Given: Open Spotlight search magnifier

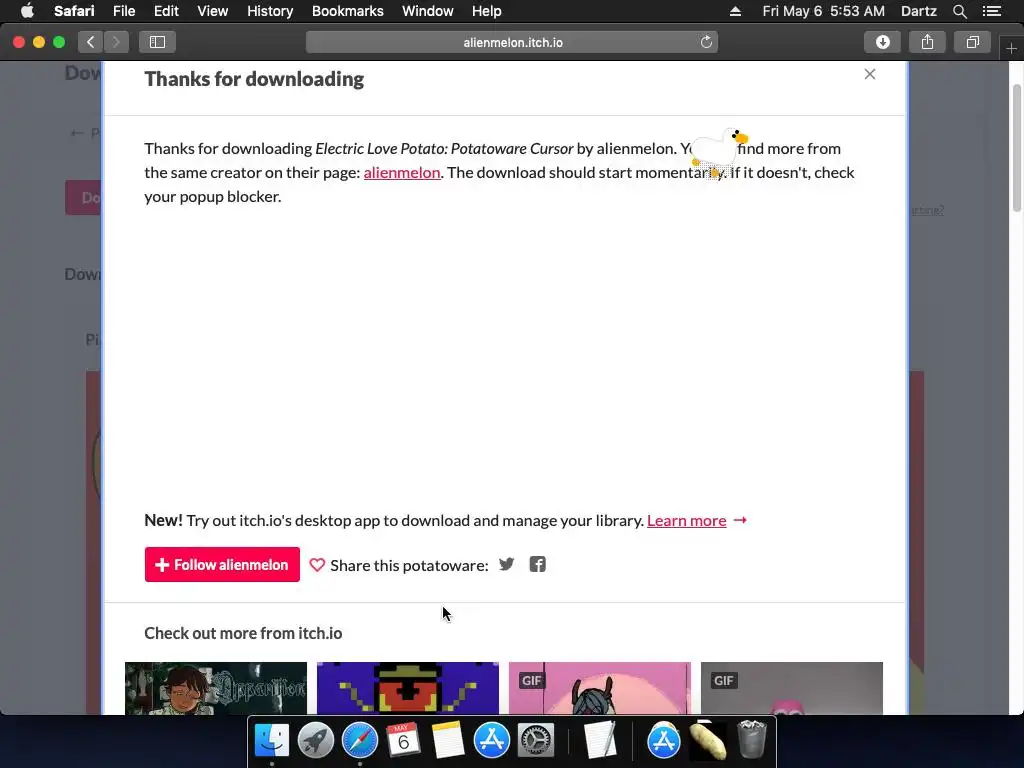Looking at the screenshot, I should (959, 11).
